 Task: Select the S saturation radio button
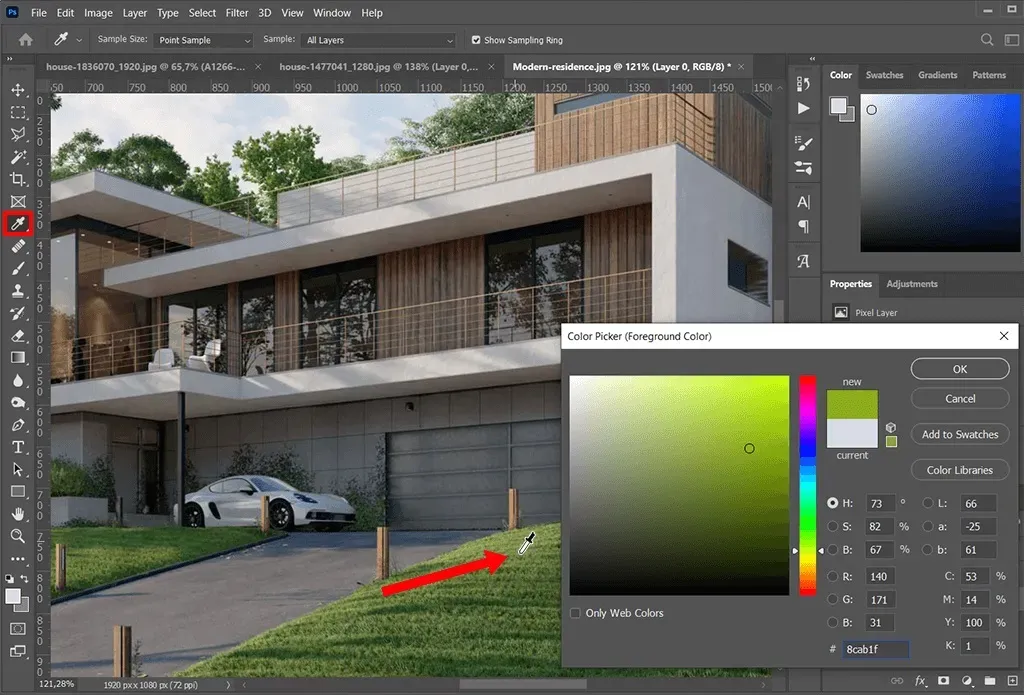click(833, 526)
